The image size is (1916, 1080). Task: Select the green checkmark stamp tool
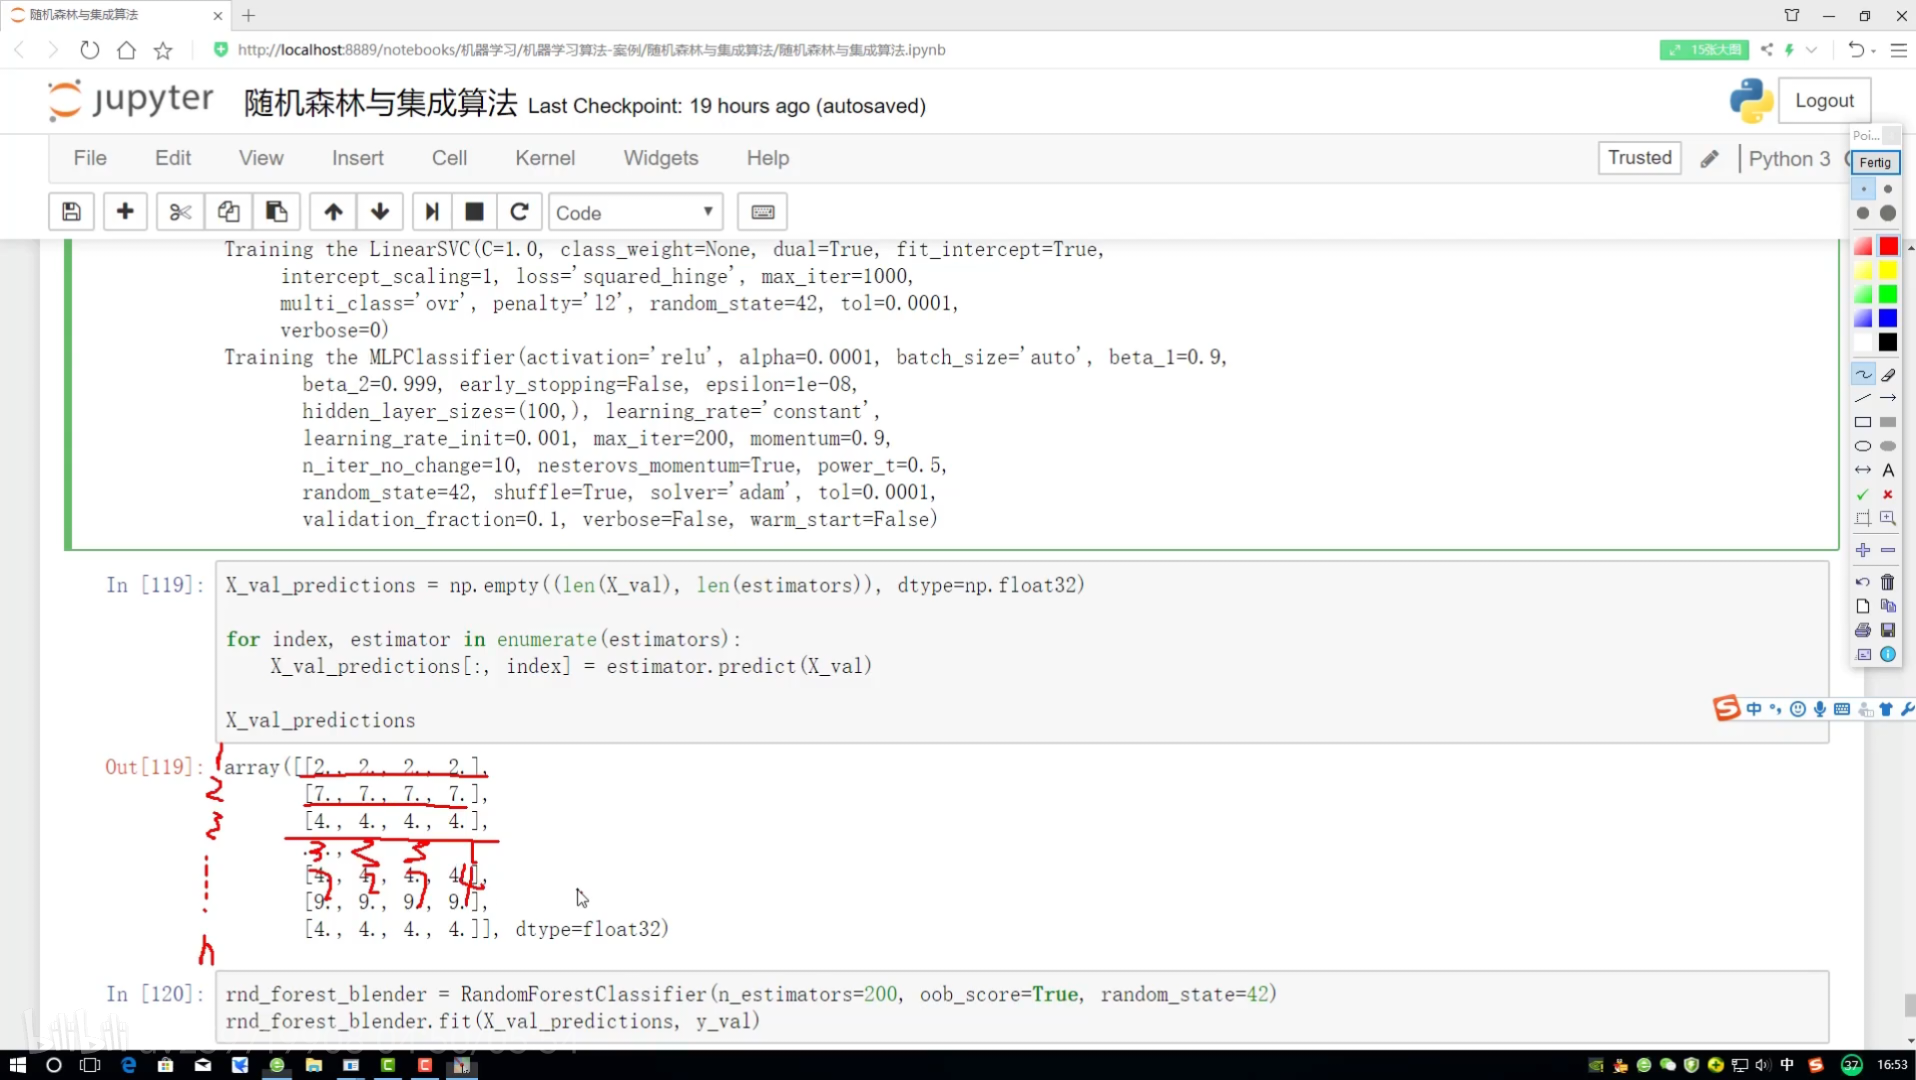(x=1863, y=494)
